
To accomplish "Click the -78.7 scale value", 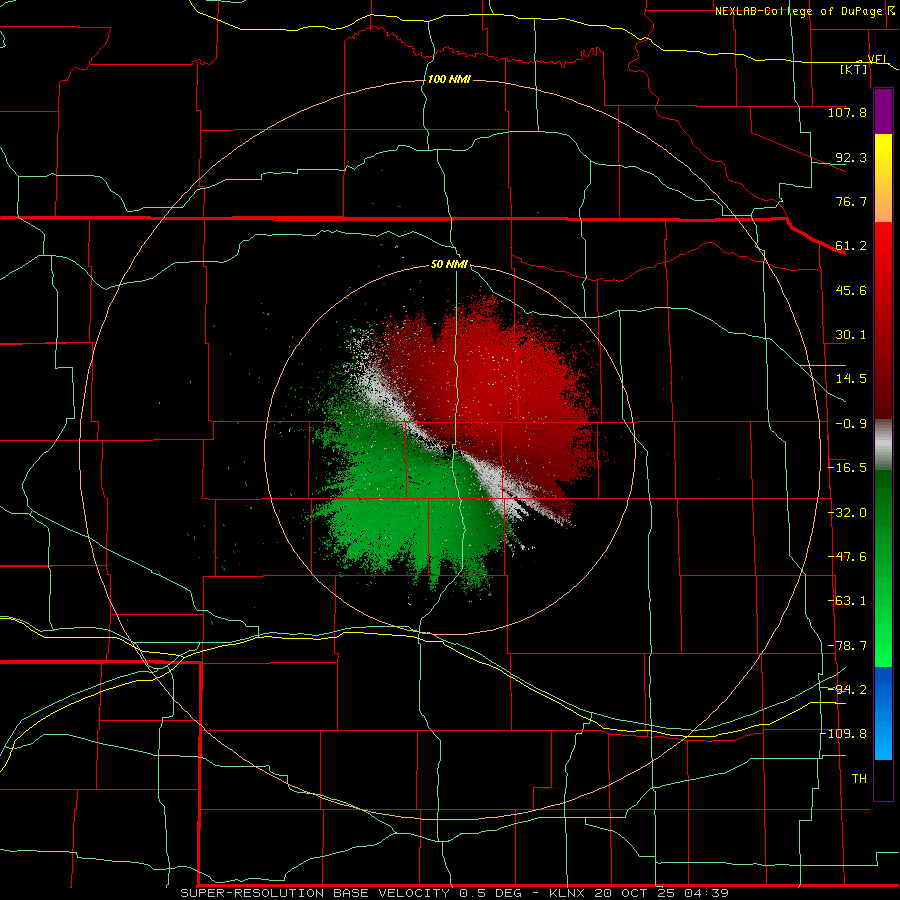I will (x=848, y=646).
